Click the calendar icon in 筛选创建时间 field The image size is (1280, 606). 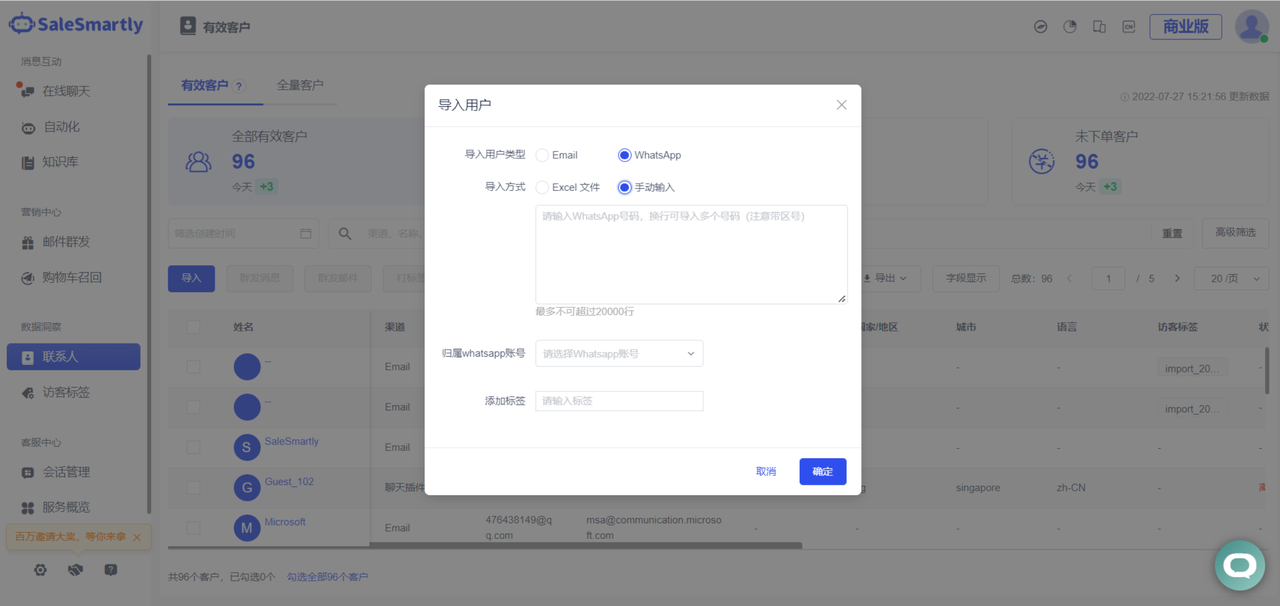coord(306,234)
